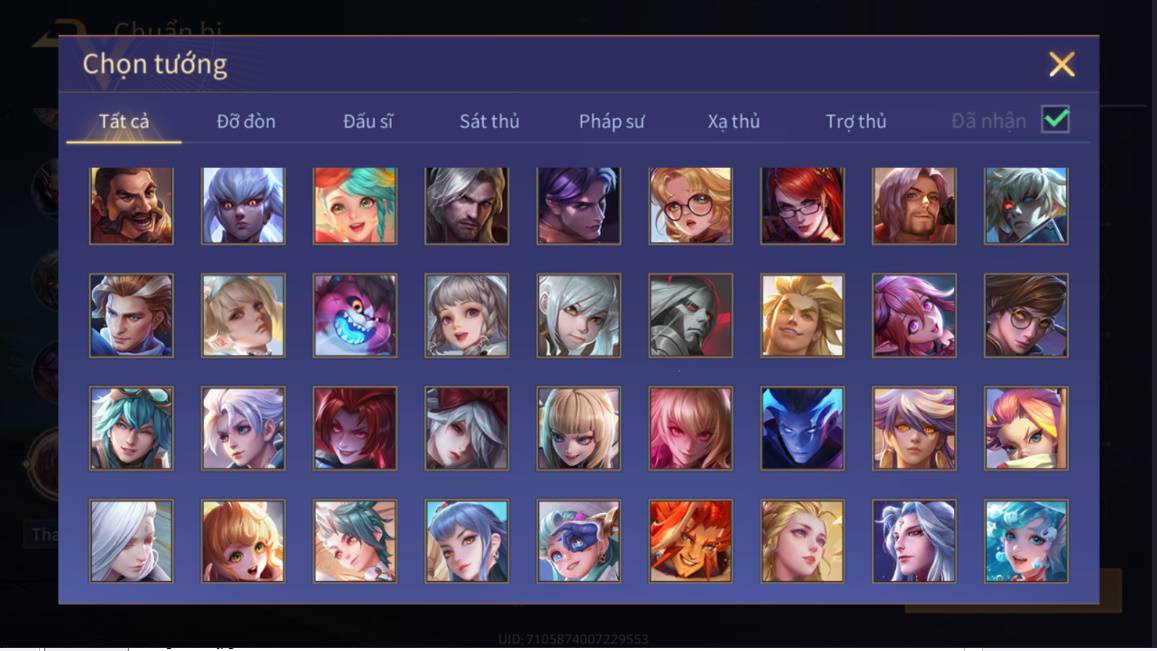The width and height of the screenshot is (1157, 651).
Task: Pick the blonde hero wearing round glasses
Action: [691, 206]
